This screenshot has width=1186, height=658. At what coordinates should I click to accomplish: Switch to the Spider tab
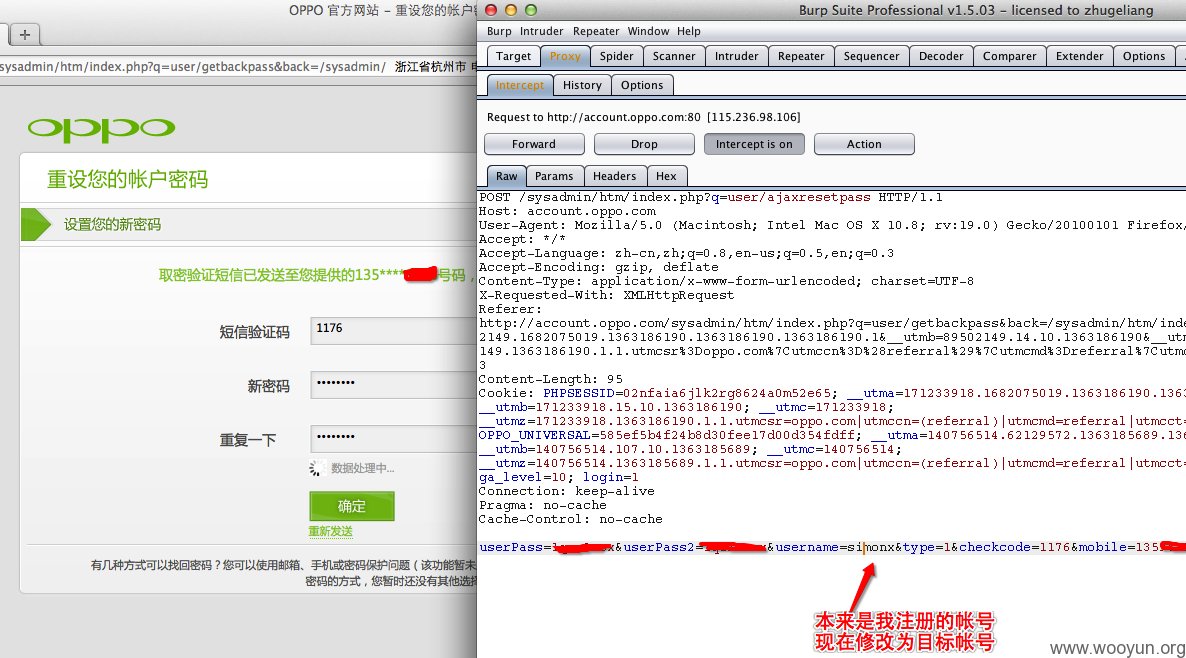(x=616, y=56)
